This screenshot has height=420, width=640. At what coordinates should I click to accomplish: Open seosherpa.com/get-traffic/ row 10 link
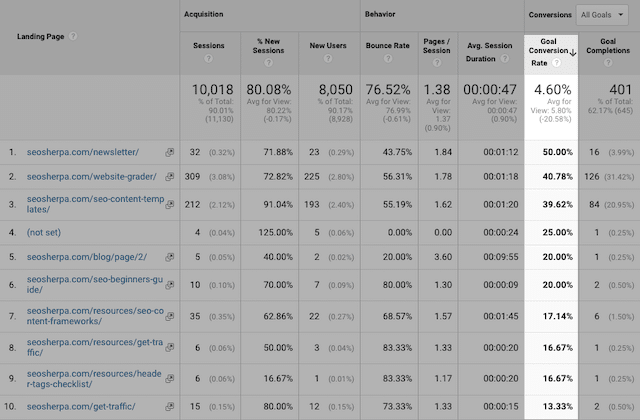click(x=81, y=407)
